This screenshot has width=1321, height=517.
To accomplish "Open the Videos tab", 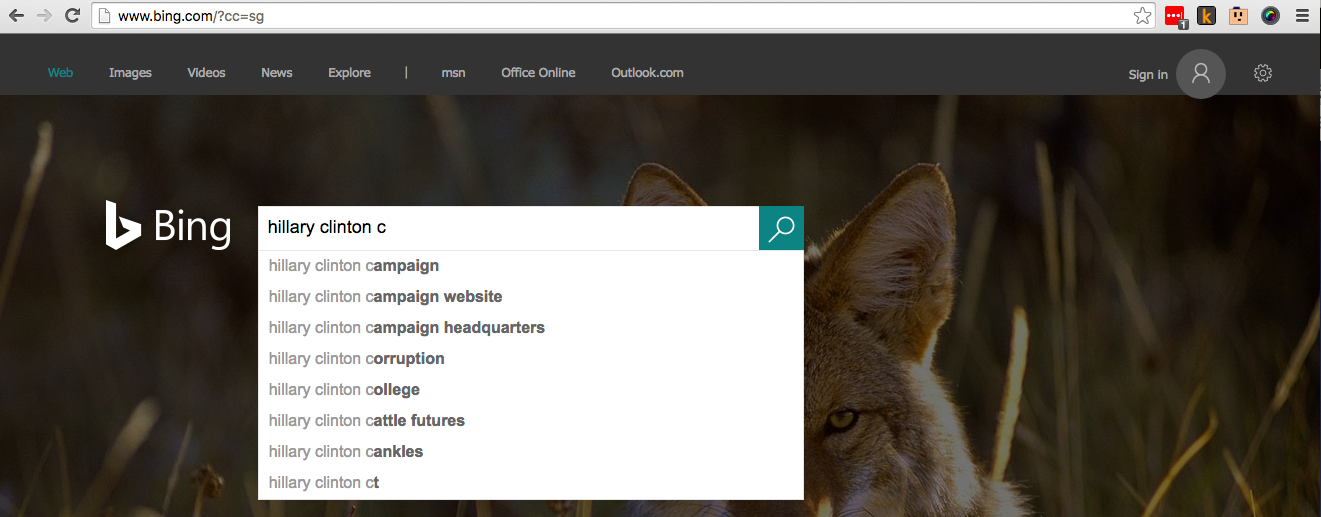I will (206, 73).
